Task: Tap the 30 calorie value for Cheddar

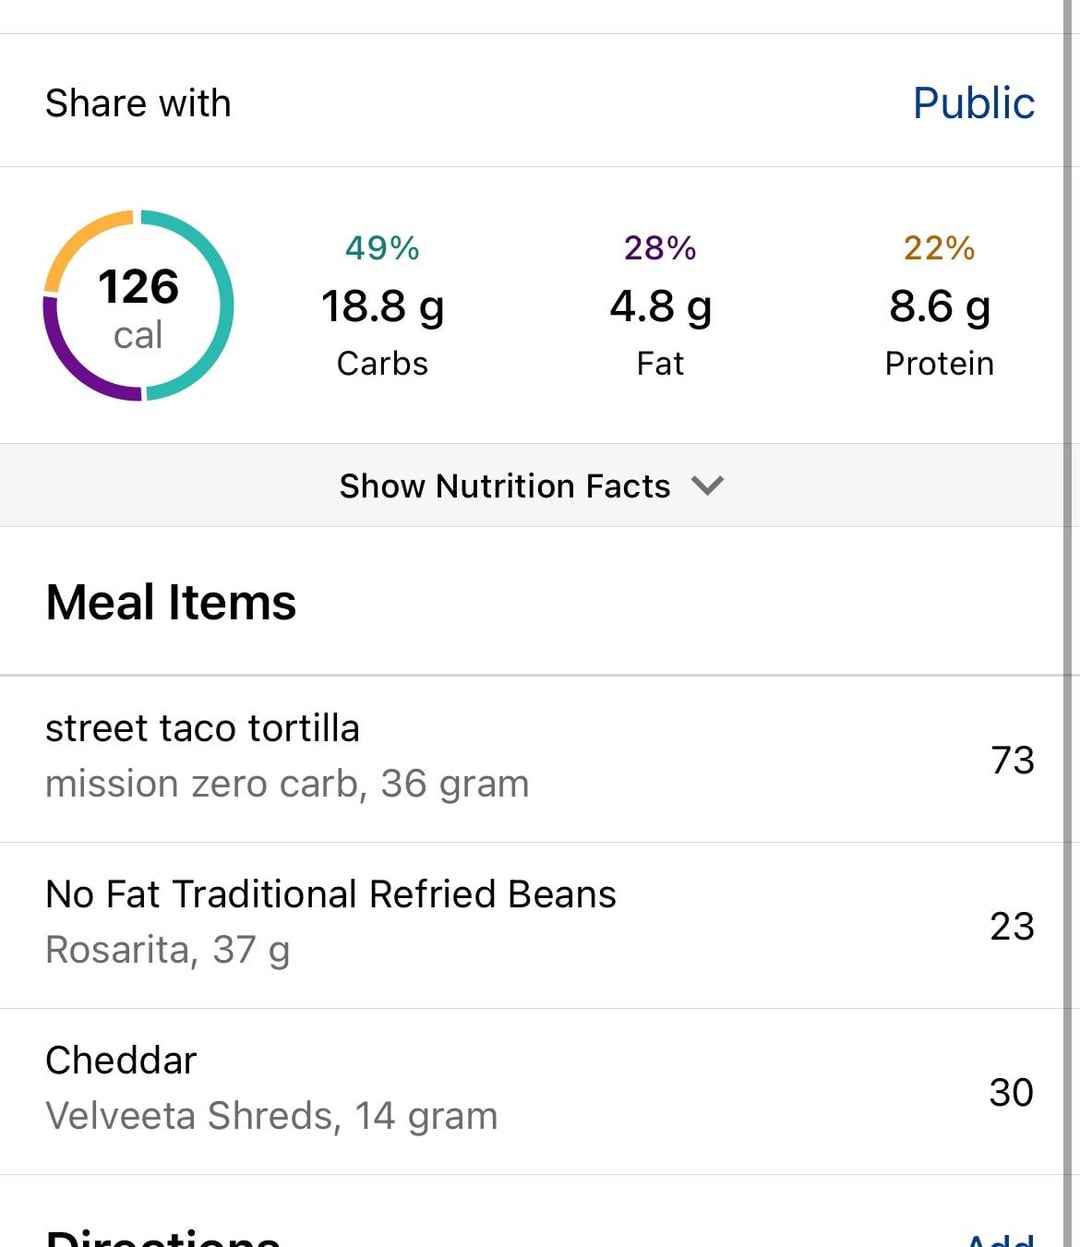Action: click(x=1011, y=1092)
